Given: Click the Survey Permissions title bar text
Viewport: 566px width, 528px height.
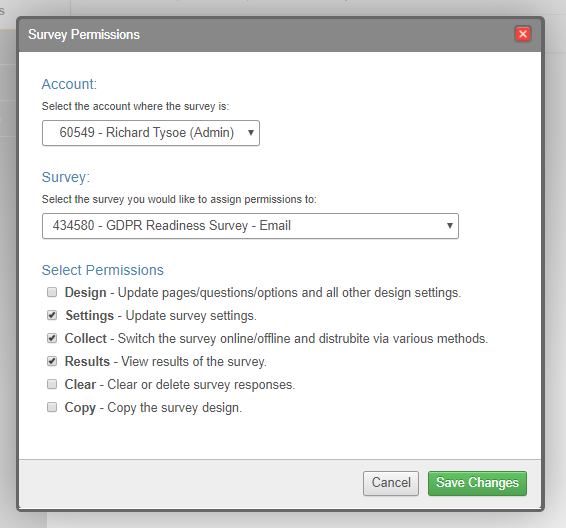Looking at the screenshot, I should point(84,35).
